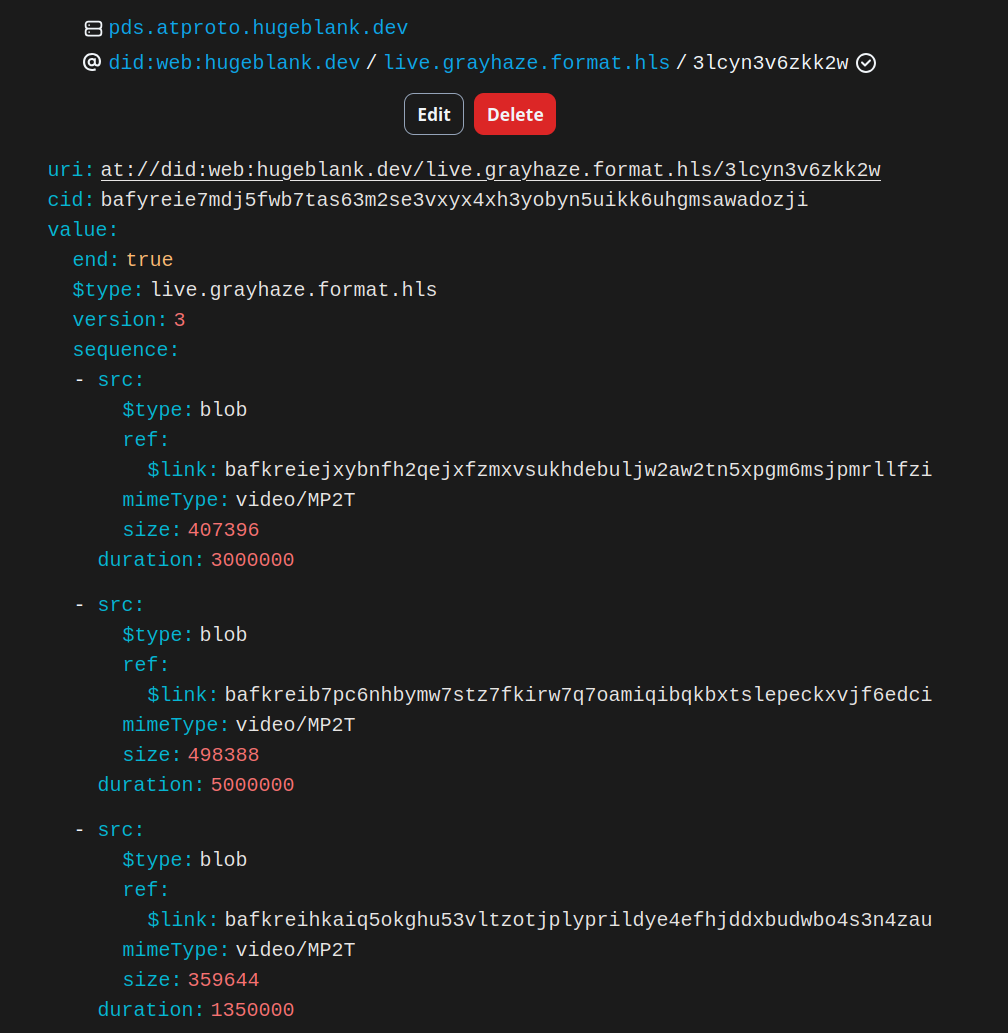The width and height of the screenshot is (1008, 1033).
Task: Open the did:web:hugeblank.dev repo link
Action: point(234,63)
